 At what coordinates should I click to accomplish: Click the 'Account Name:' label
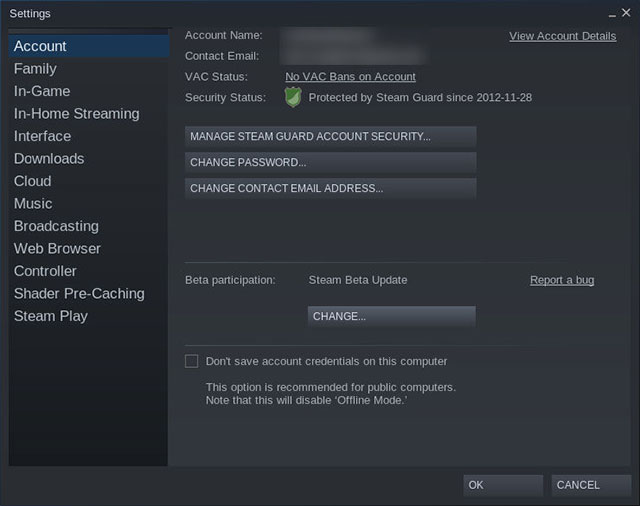[224, 36]
